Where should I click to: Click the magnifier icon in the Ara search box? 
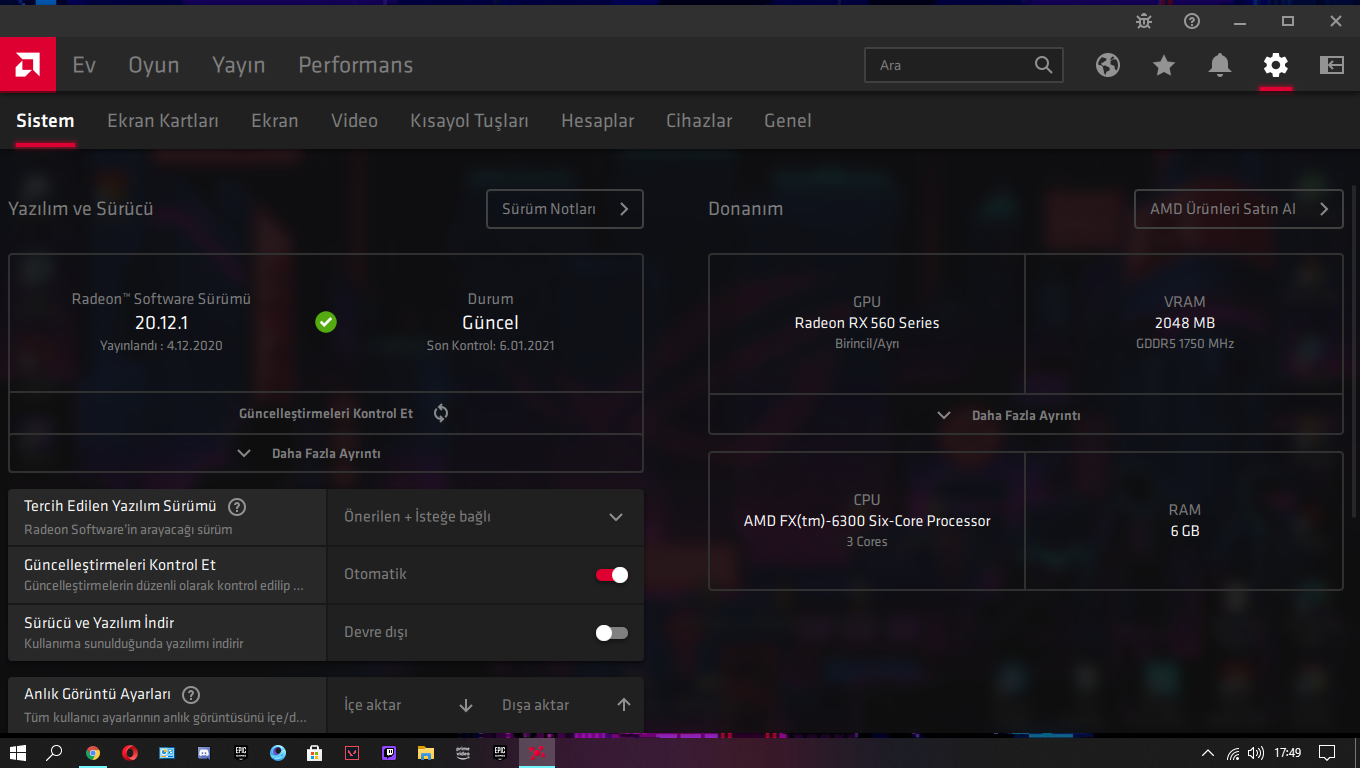tap(1043, 65)
